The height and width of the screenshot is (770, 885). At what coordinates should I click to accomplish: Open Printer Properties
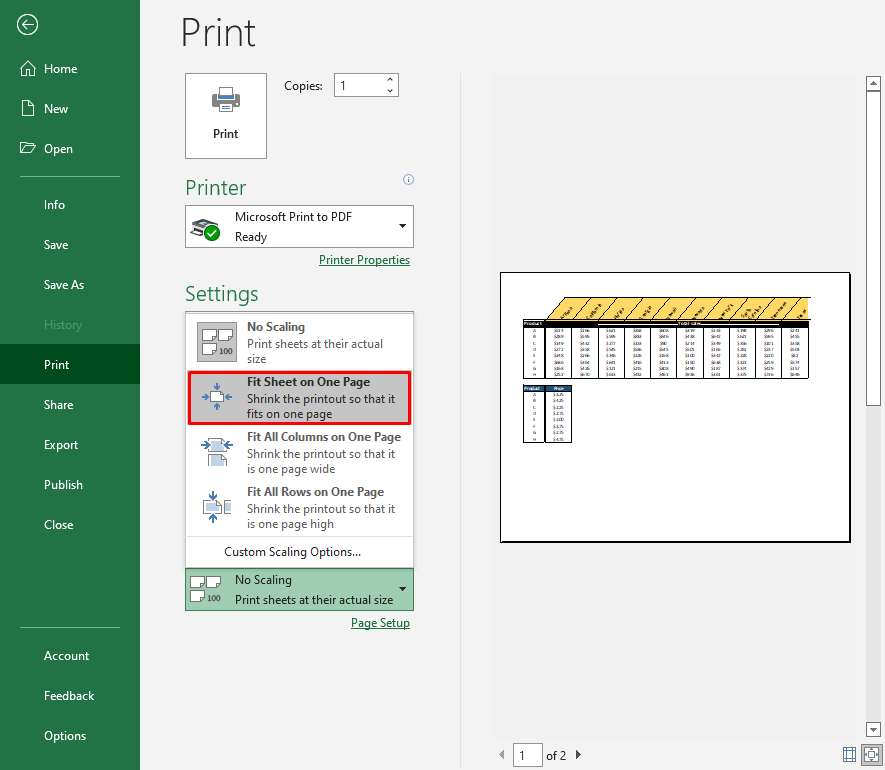(x=364, y=259)
